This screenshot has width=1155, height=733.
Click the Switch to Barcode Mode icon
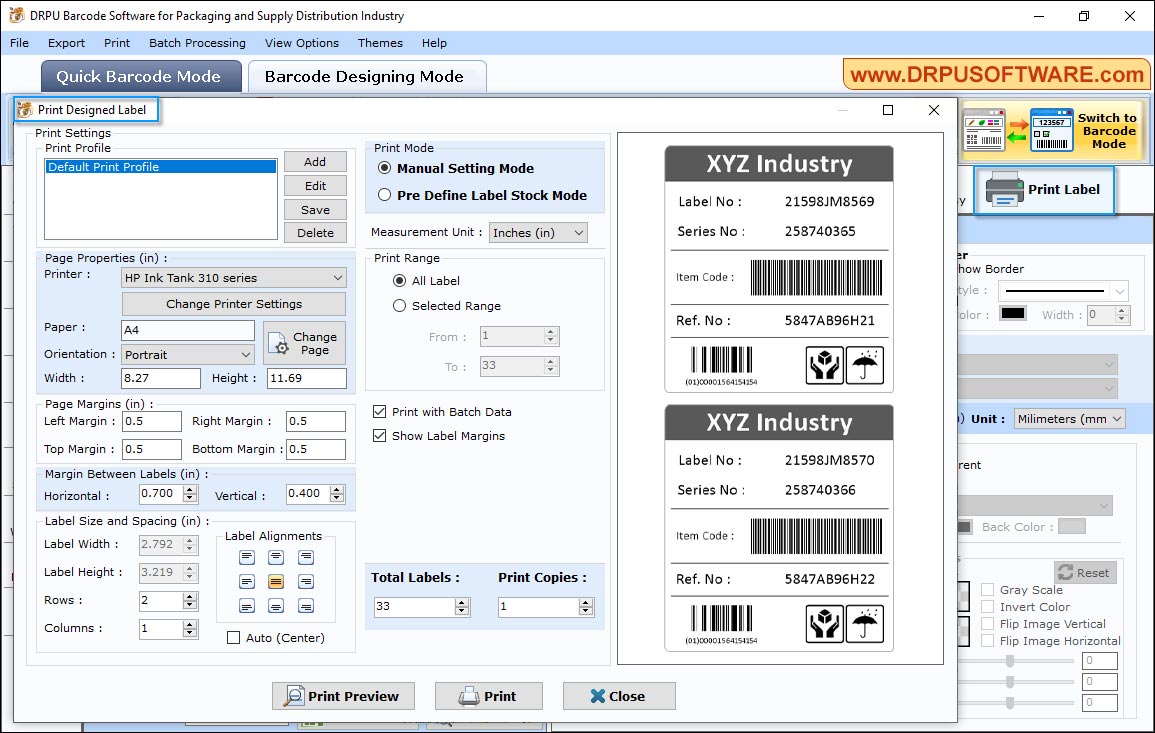1051,130
